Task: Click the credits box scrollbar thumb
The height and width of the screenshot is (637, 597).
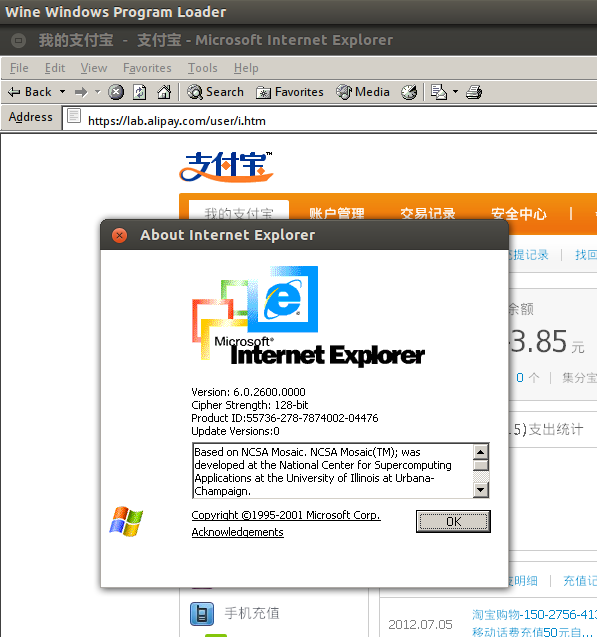Action: coord(481,465)
